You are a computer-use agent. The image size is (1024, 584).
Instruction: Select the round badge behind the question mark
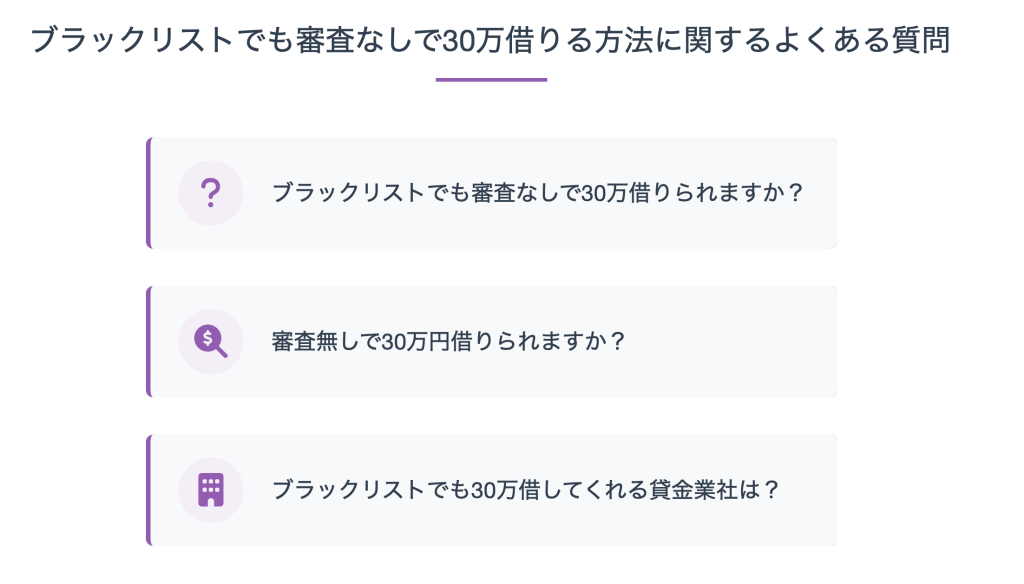click(x=210, y=193)
